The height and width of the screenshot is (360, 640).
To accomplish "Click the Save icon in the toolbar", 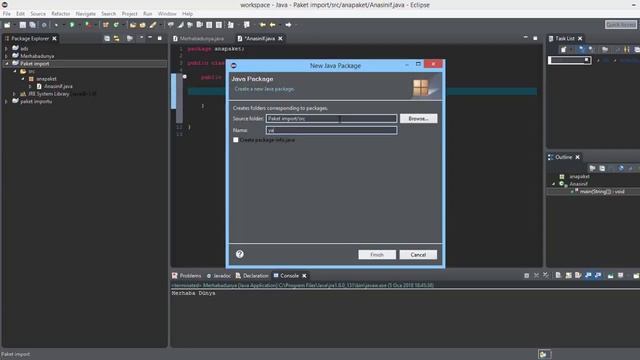I will (x=22, y=25).
